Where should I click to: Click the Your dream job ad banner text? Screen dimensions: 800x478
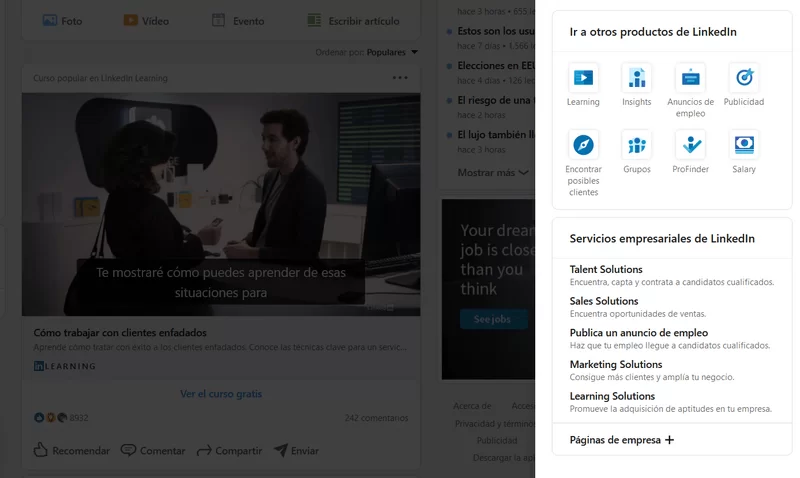pyautogui.click(x=497, y=260)
